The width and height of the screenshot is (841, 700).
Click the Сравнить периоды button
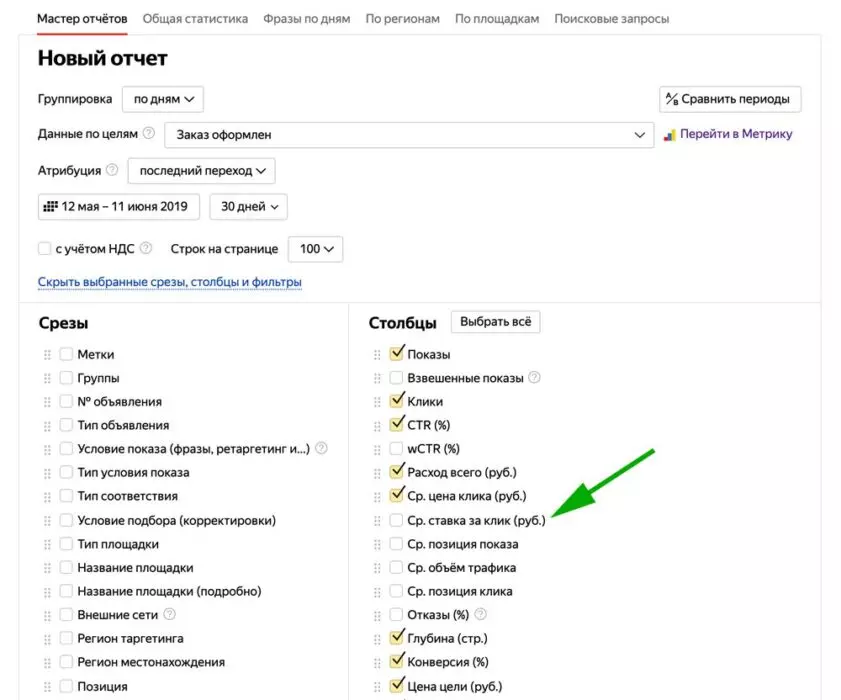730,99
